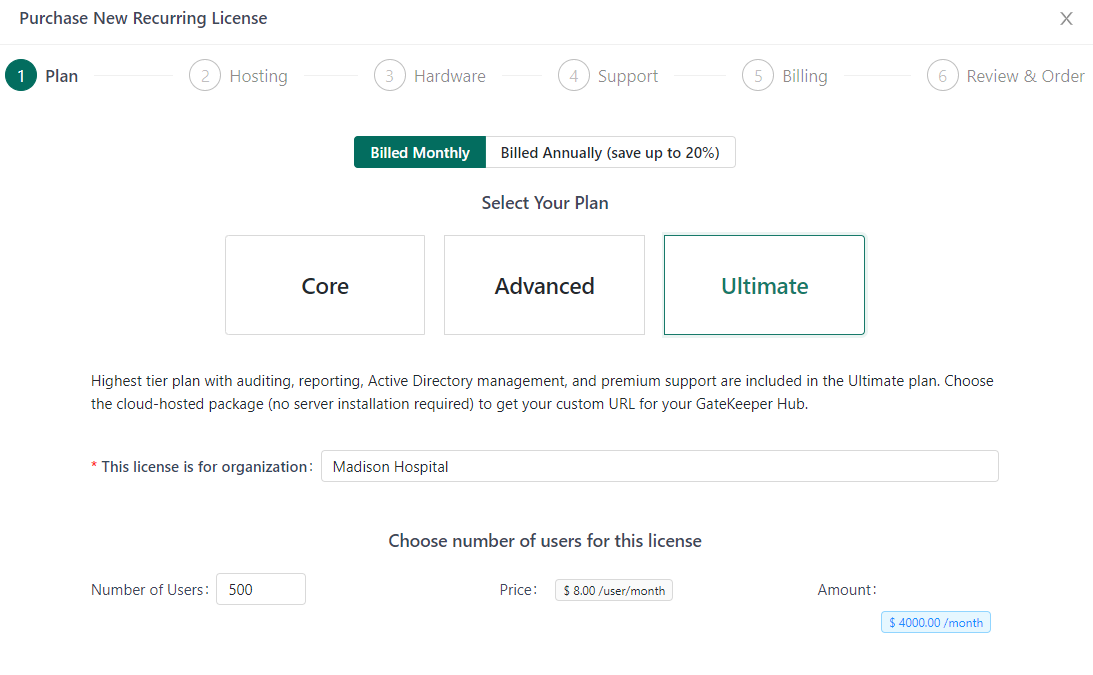
Task: Go to the Support step label
Action: coord(627,76)
